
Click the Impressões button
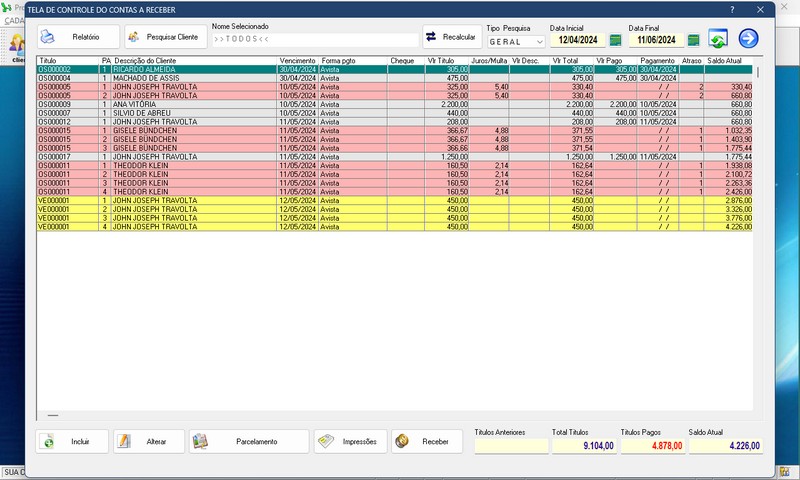[x=350, y=441]
